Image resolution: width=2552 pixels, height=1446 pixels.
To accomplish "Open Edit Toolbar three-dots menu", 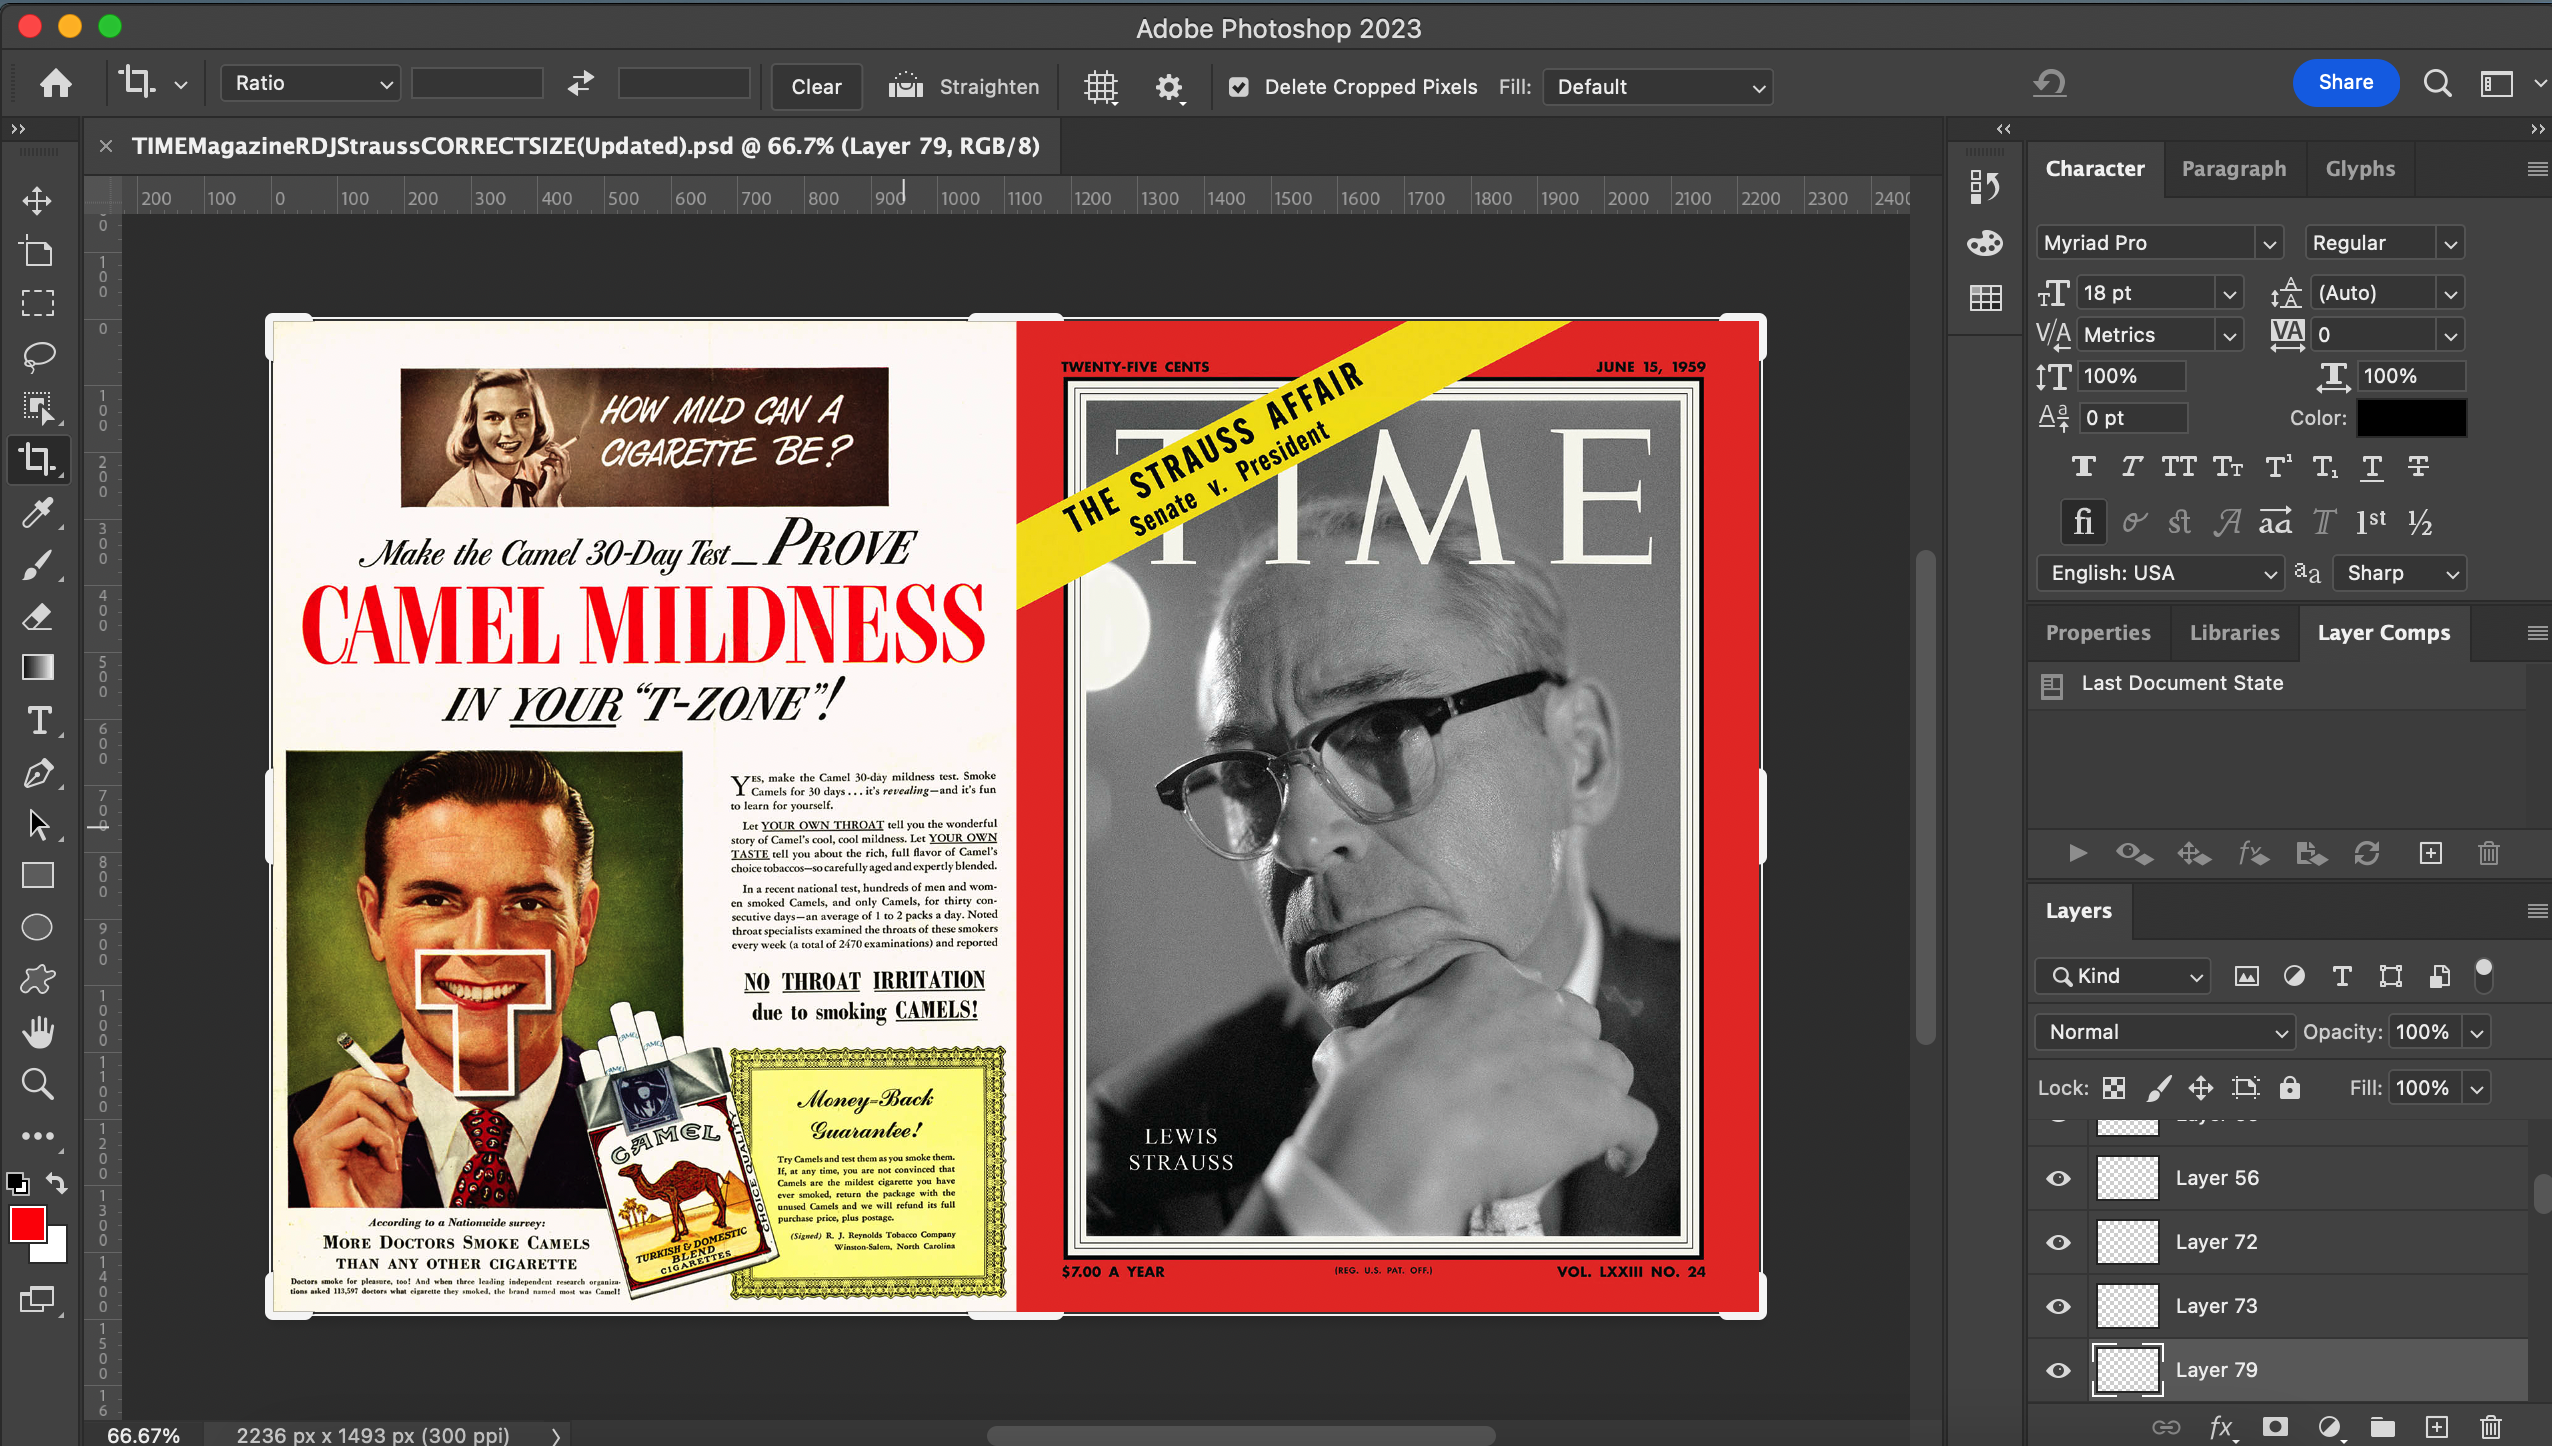I will pyautogui.click(x=38, y=1136).
